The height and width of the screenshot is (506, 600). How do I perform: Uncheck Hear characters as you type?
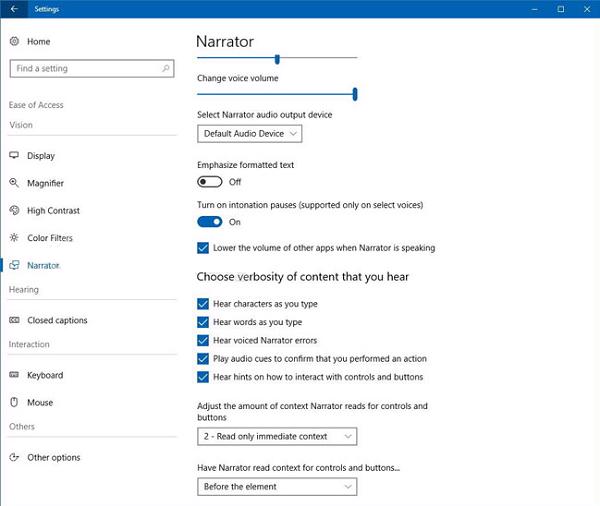(204, 304)
